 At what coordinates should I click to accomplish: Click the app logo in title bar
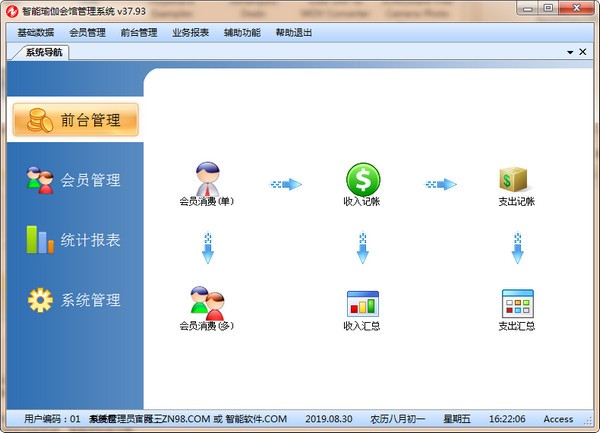point(10,10)
